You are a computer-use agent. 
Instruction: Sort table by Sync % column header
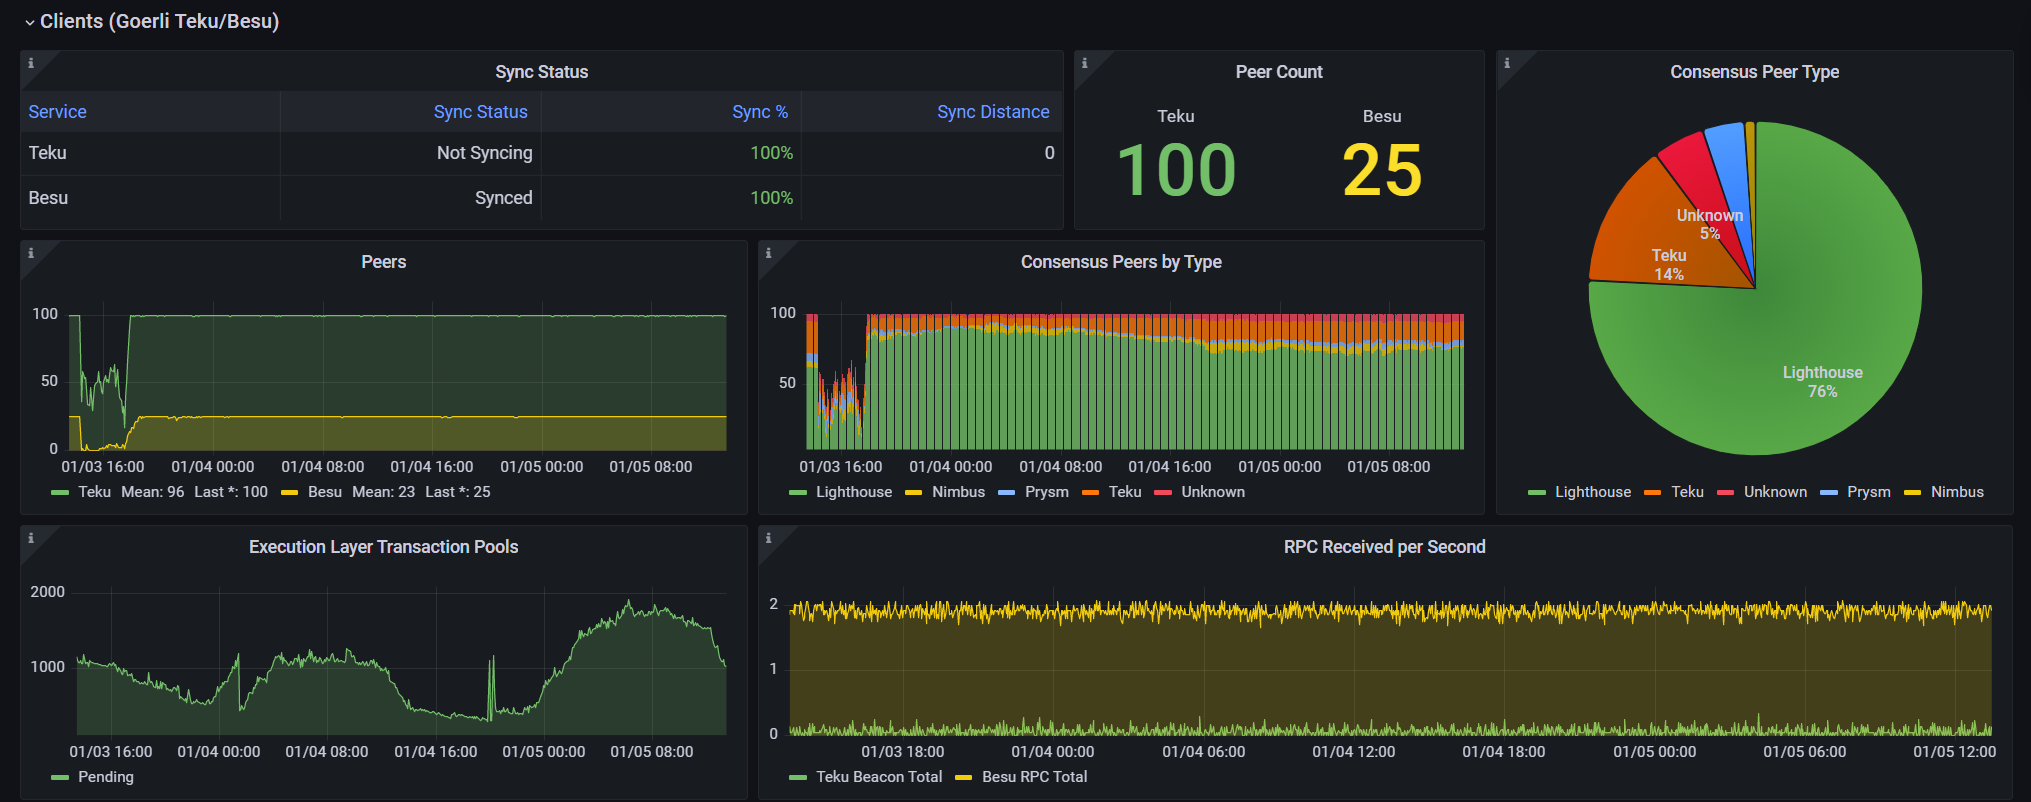click(760, 112)
